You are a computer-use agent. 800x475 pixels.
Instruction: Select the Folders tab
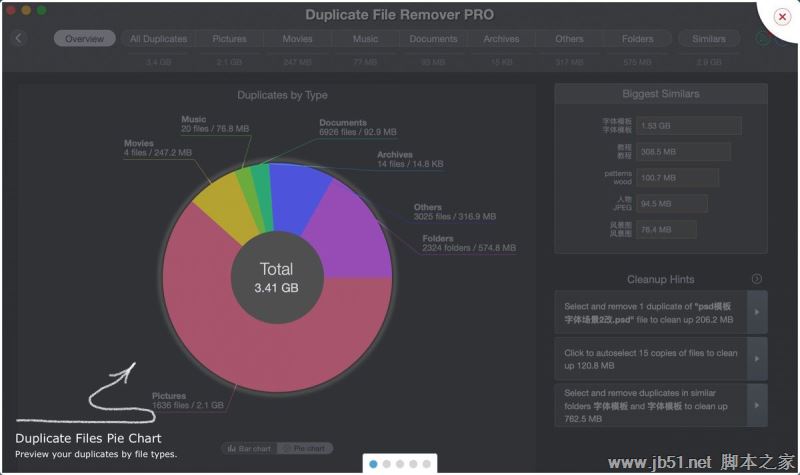[637, 39]
